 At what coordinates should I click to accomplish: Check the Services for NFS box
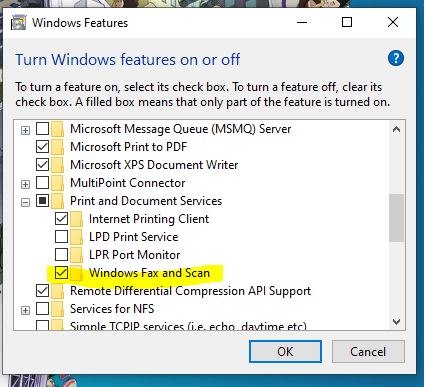coord(42,308)
